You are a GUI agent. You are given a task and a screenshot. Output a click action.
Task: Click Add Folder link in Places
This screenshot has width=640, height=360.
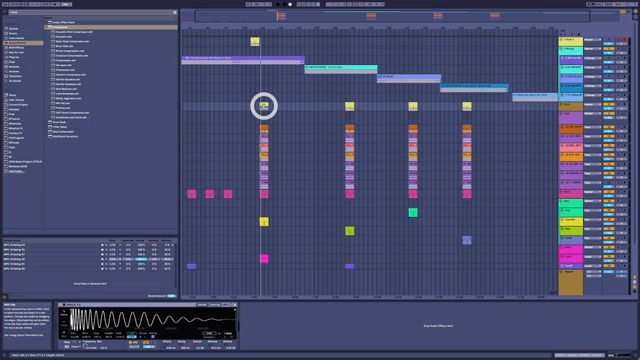coord(16,171)
